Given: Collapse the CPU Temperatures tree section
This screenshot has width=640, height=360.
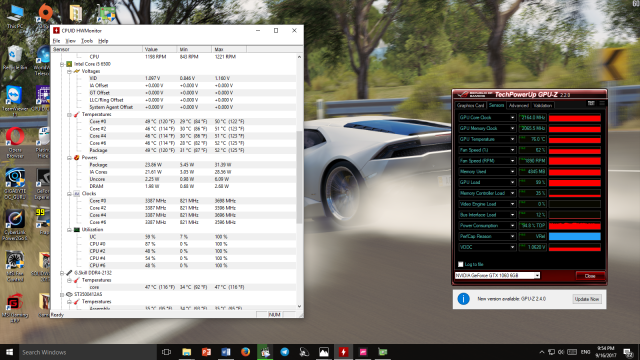Looking at the screenshot, I should [69, 114].
